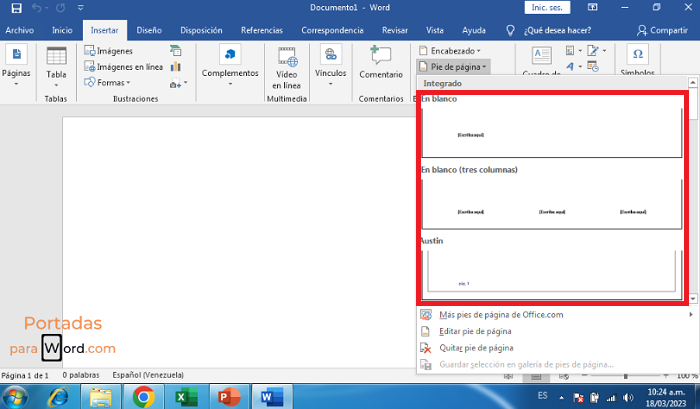Open the Revisar tab
The width and height of the screenshot is (700, 409).
tap(395, 30)
